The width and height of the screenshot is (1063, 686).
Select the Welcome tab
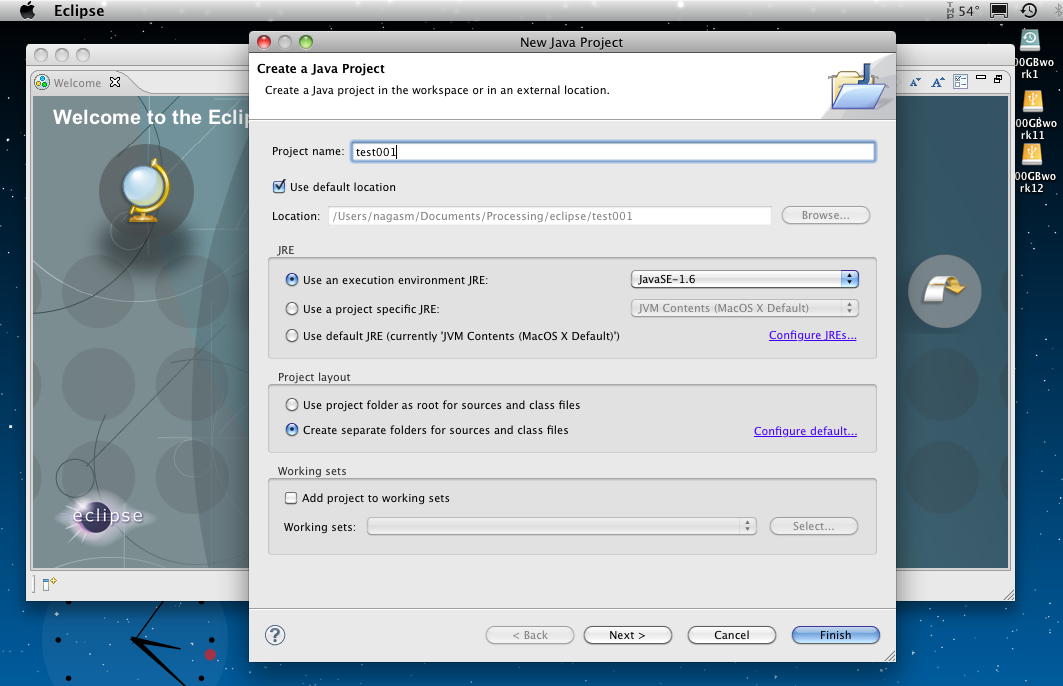77,83
